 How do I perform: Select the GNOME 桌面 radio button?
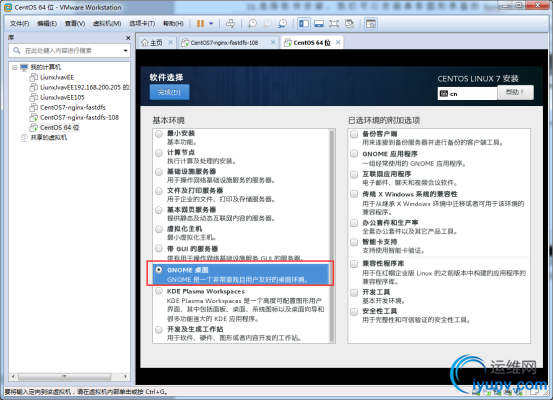coord(159,270)
